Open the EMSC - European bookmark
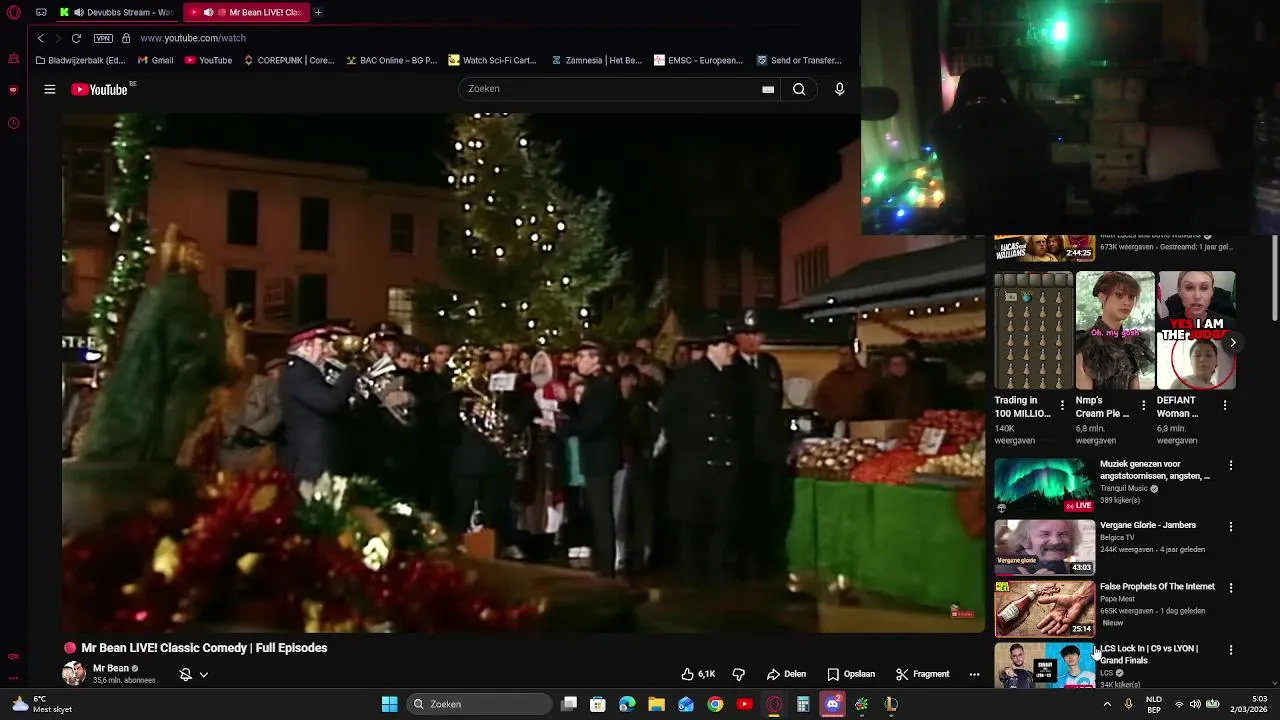Viewport: 1280px width, 720px height. click(698, 60)
